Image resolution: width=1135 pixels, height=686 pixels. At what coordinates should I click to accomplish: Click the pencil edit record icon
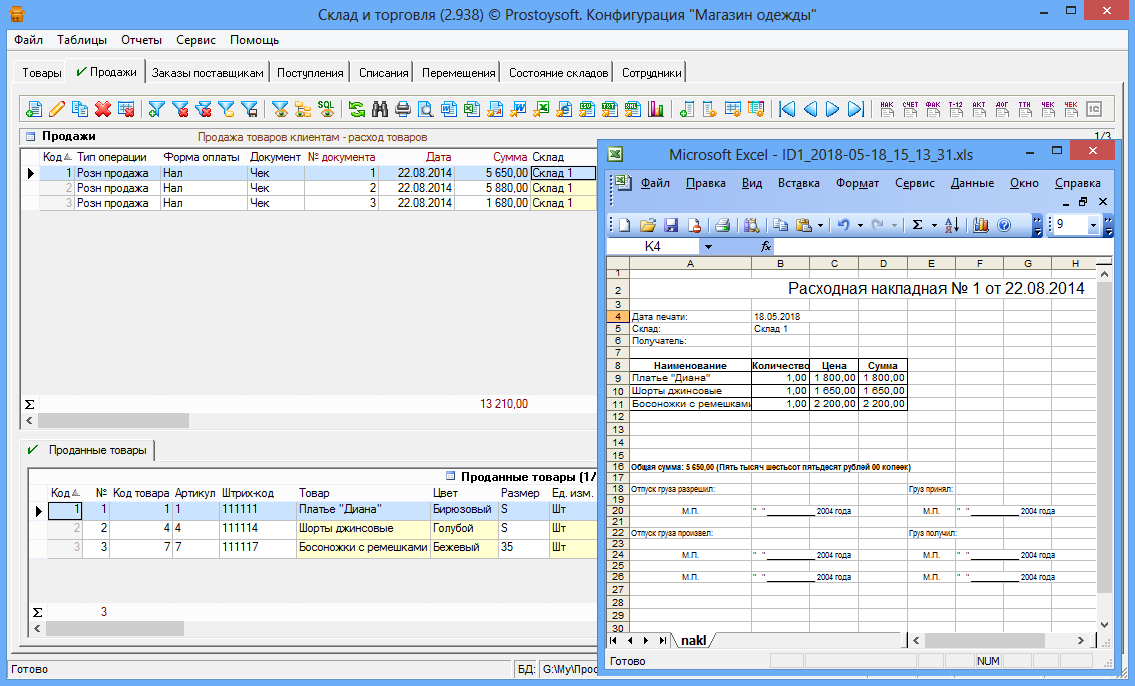(x=56, y=109)
